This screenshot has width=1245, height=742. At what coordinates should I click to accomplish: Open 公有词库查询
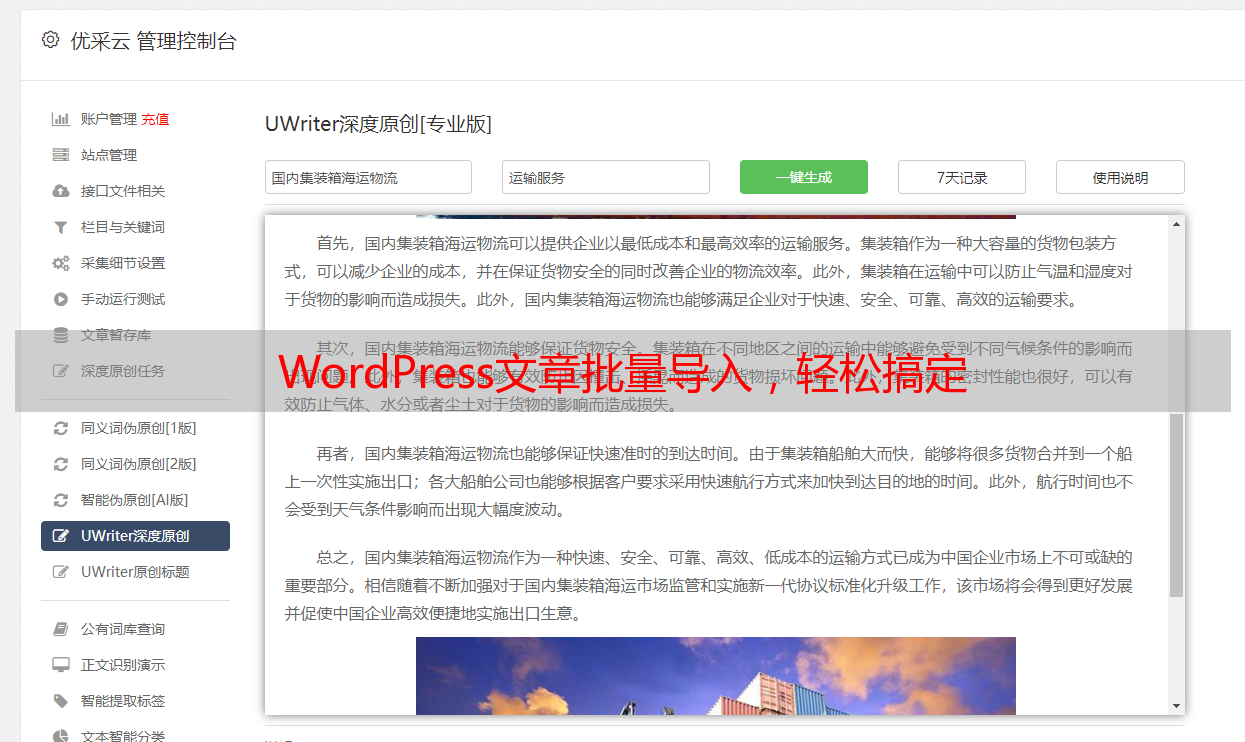click(123, 629)
